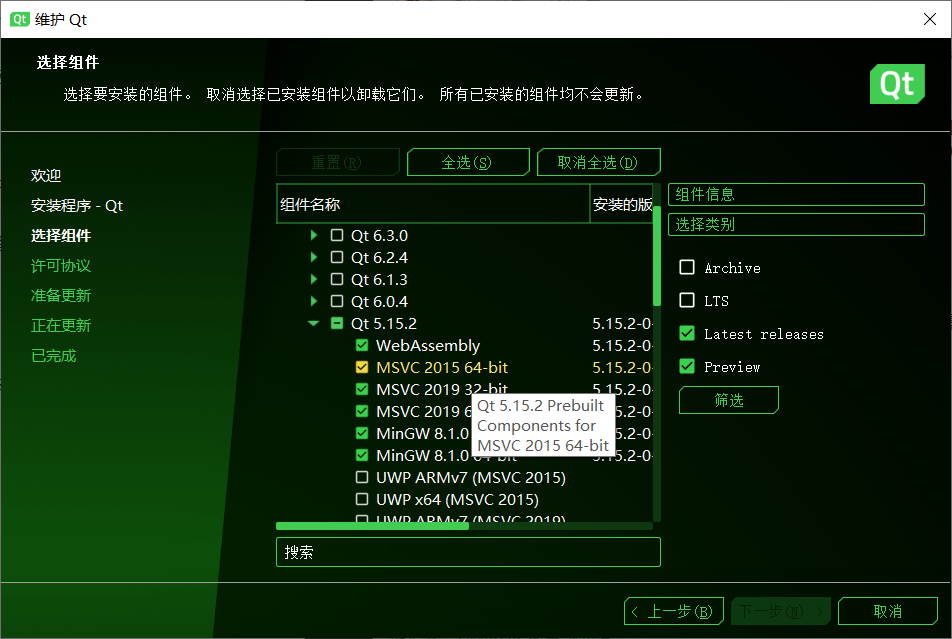Expand the Qt 6.1.3 tree node
The image size is (952, 639).
313,279
